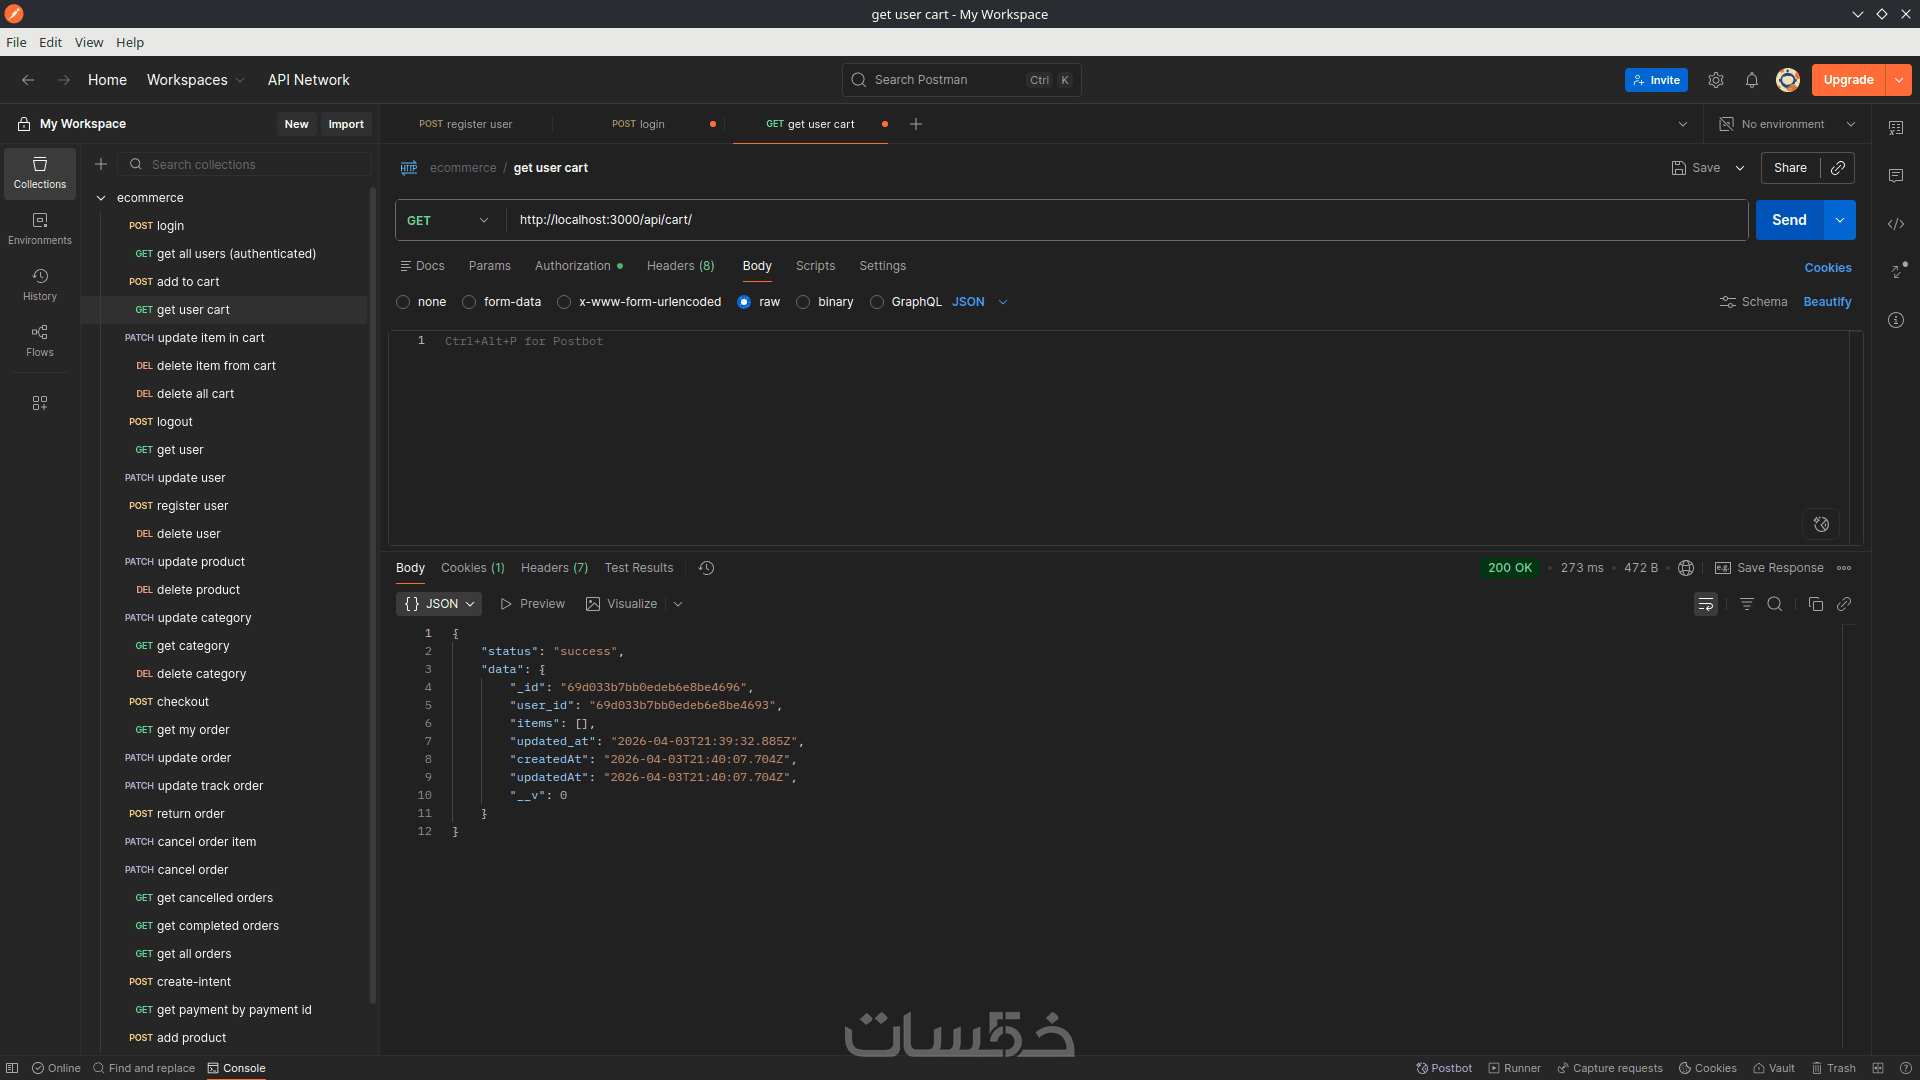Collapse the ecommerce collection tree
This screenshot has width=1920, height=1080.
(101, 198)
